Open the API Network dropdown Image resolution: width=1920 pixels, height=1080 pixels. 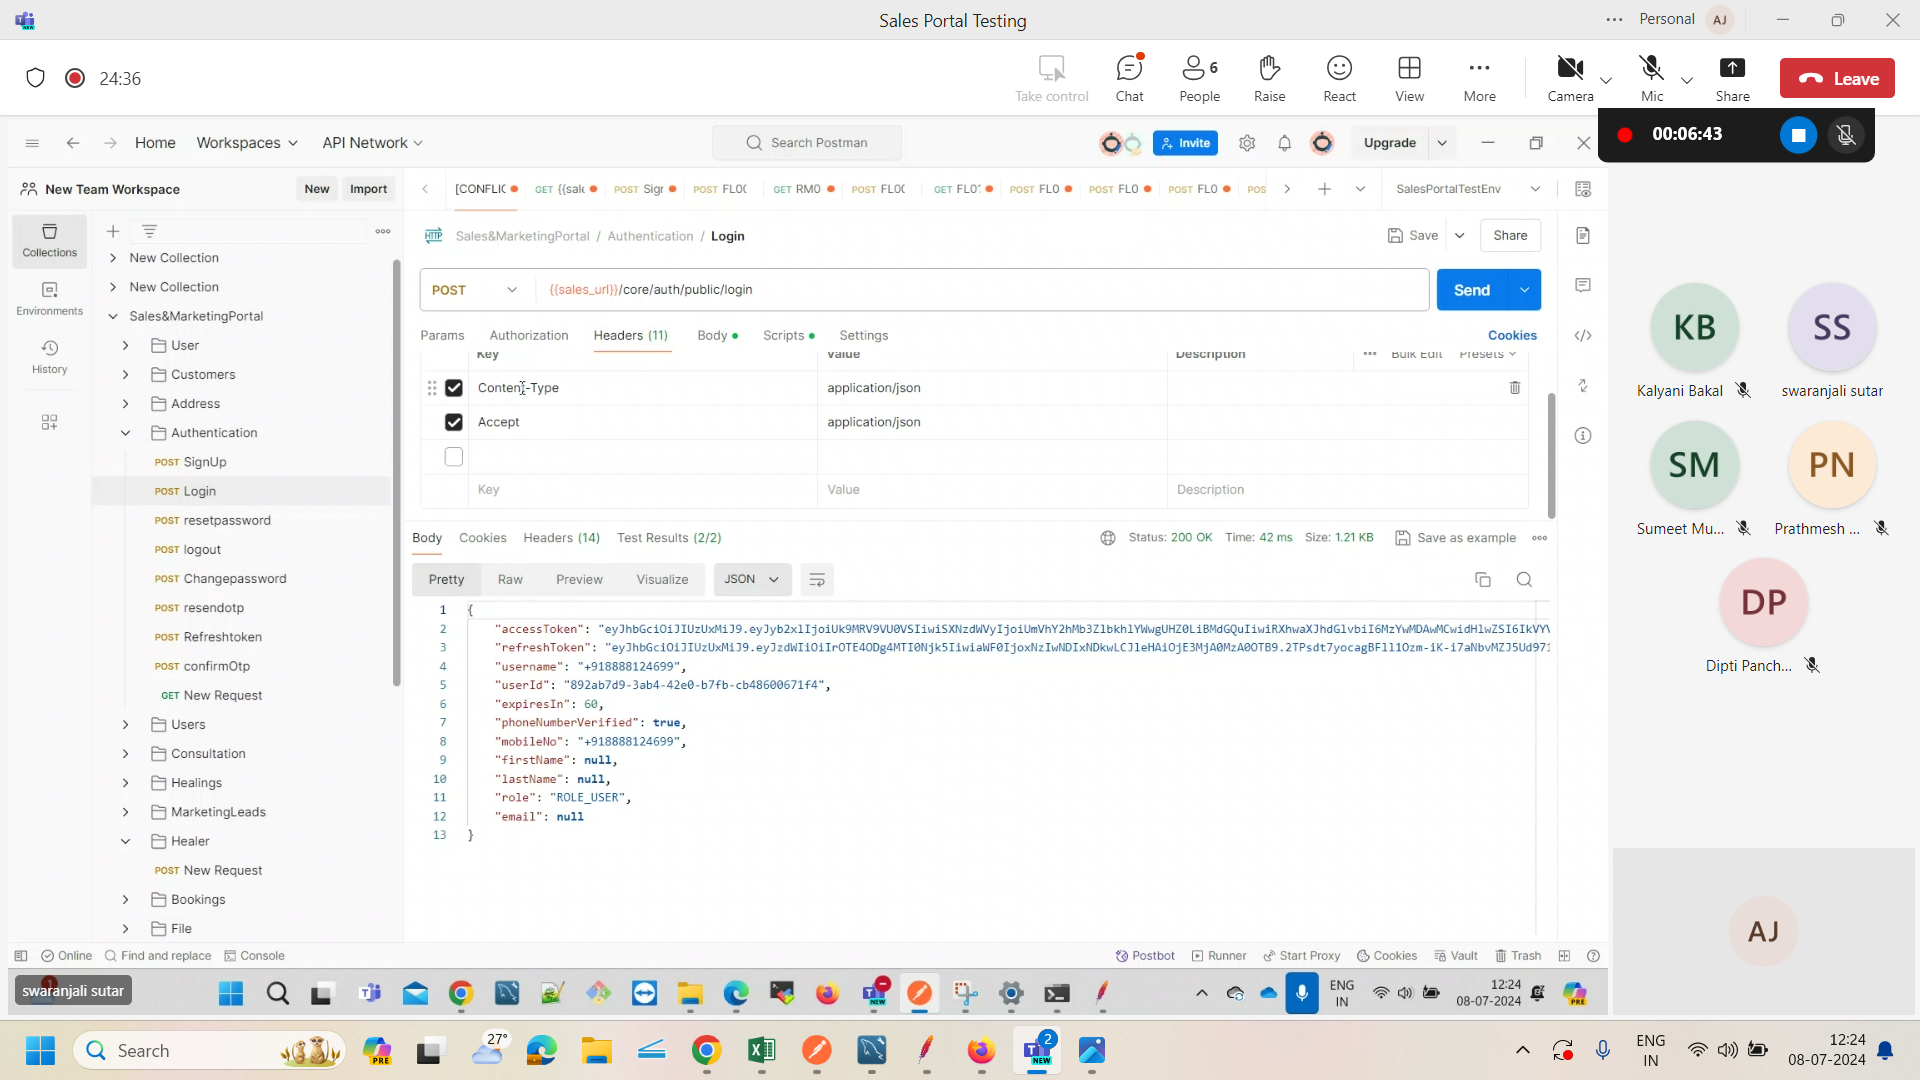click(372, 143)
